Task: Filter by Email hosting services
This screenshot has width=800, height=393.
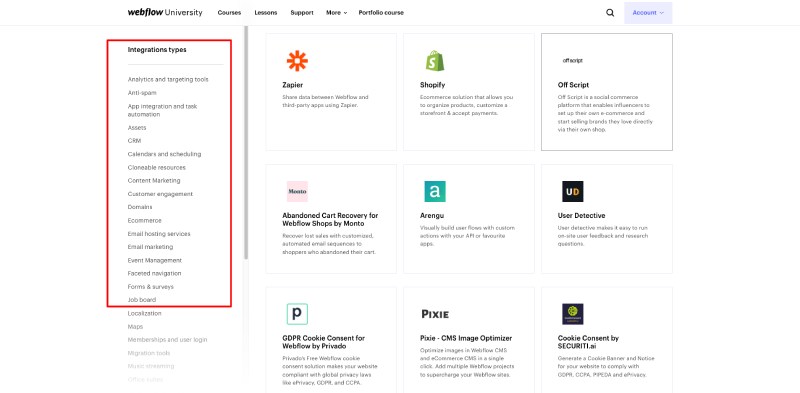Action: tap(159, 234)
